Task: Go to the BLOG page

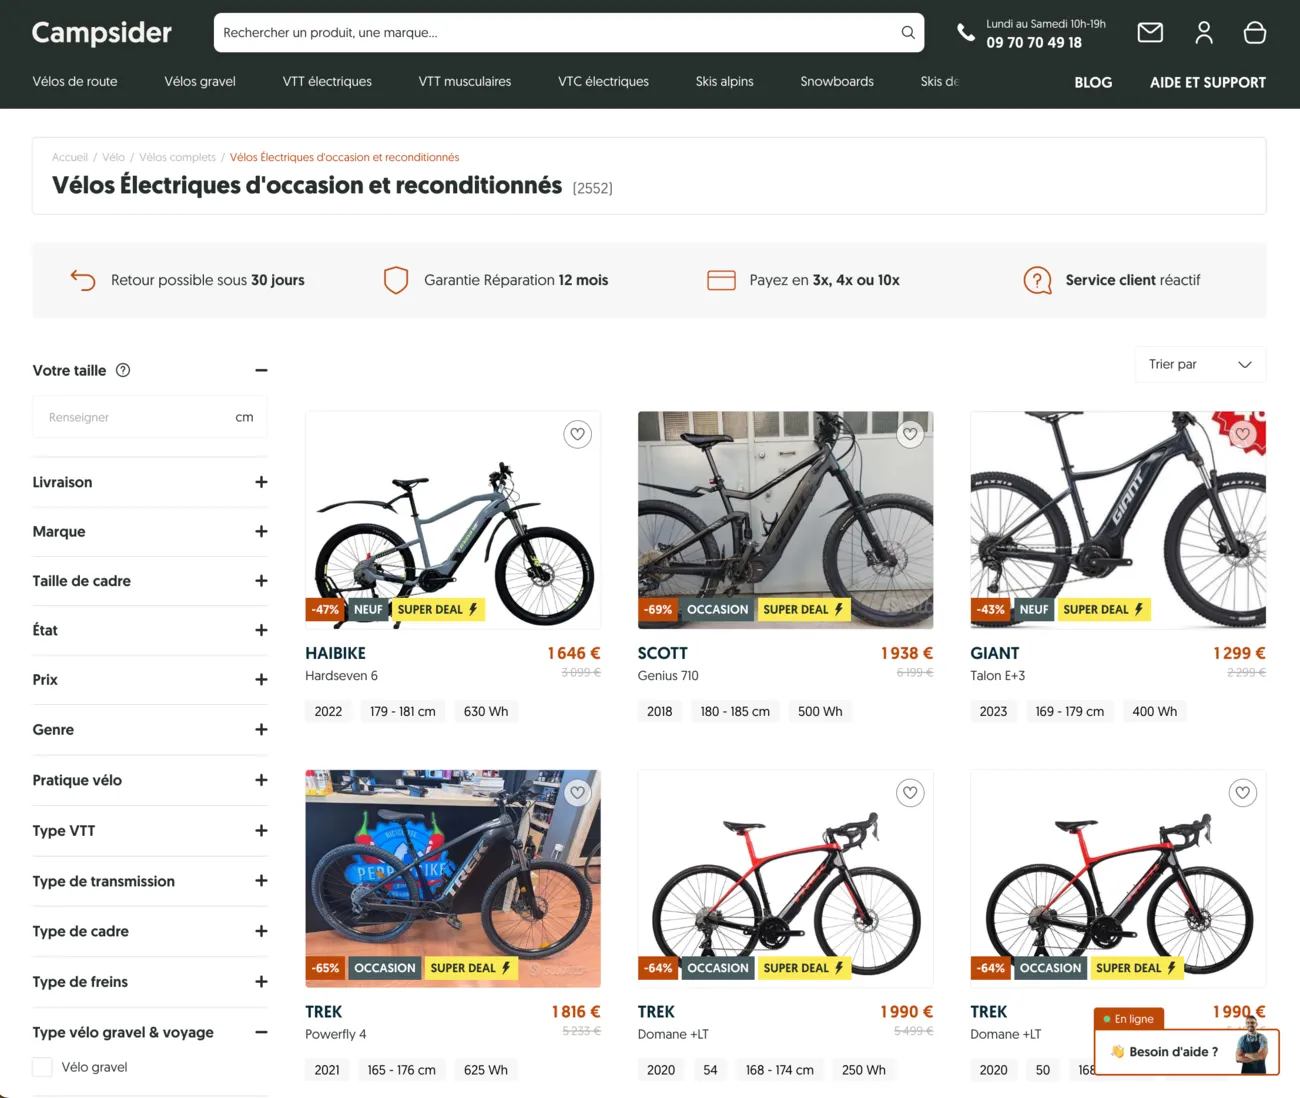Action: click(x=1093, y=83)
